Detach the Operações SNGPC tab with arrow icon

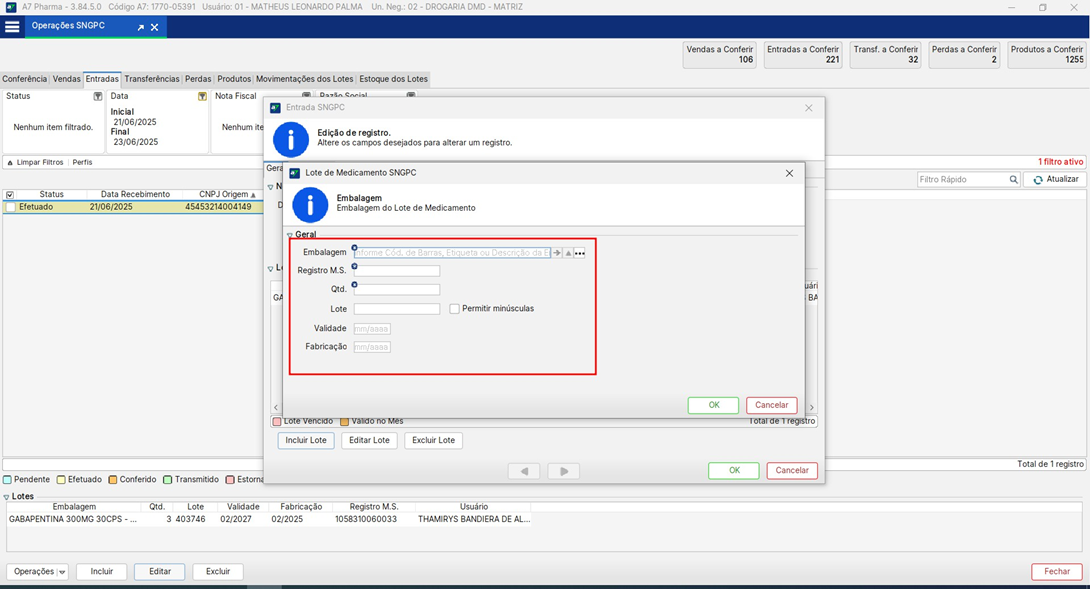pos(141,27)
